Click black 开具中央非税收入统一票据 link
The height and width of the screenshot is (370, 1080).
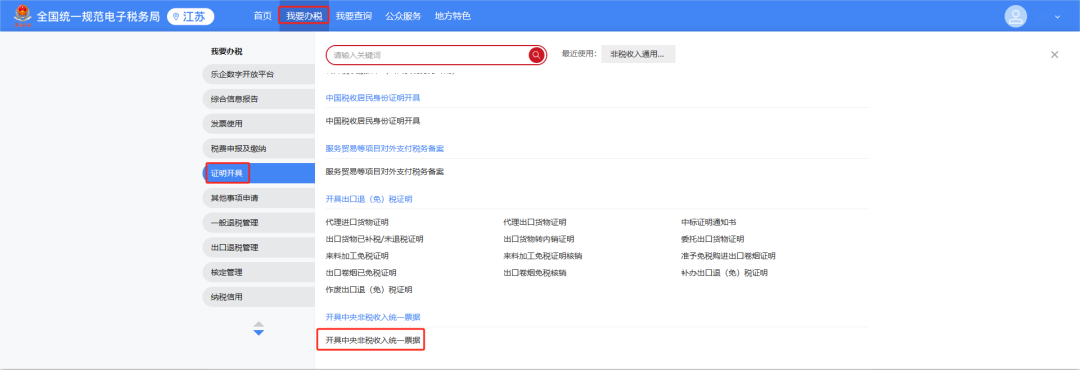coord(373,340)
